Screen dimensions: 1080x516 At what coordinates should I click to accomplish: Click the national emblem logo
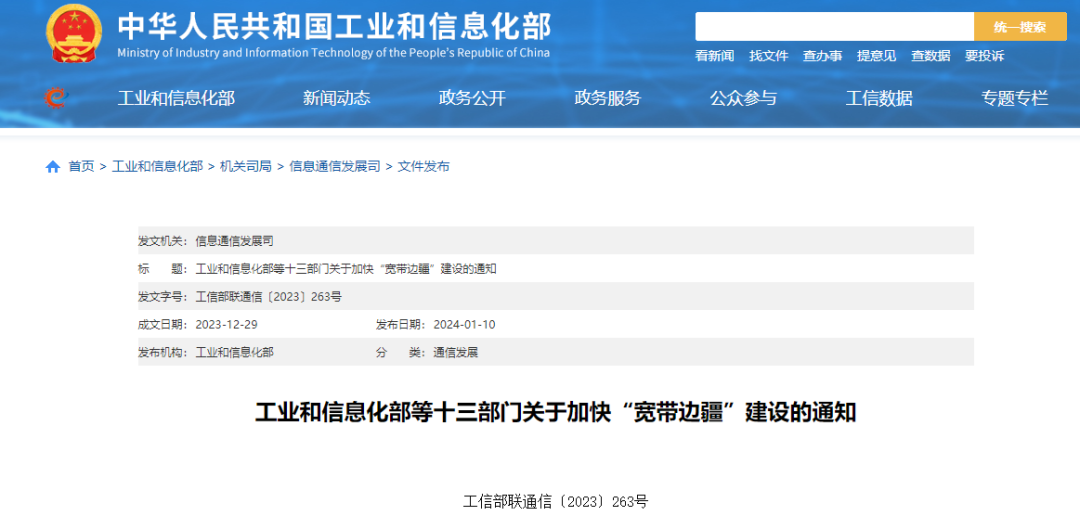pyautogui.click(x=74, y=33)
